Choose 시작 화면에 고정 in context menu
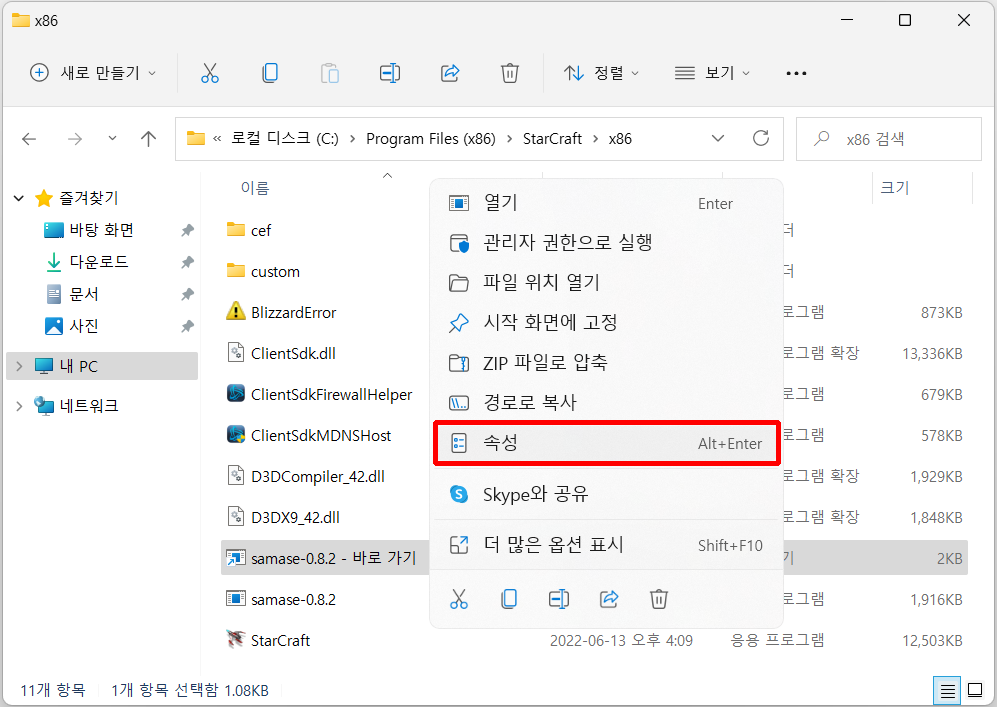 coord(607,322)
